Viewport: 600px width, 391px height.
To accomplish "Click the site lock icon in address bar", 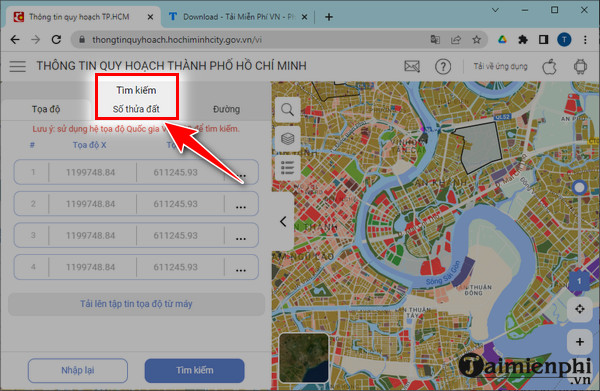I will coord(82,39).
